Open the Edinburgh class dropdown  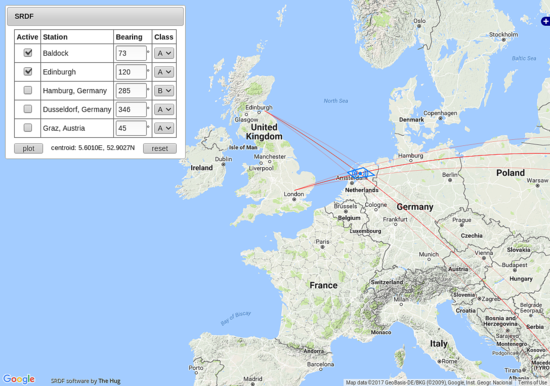point(164,72)
